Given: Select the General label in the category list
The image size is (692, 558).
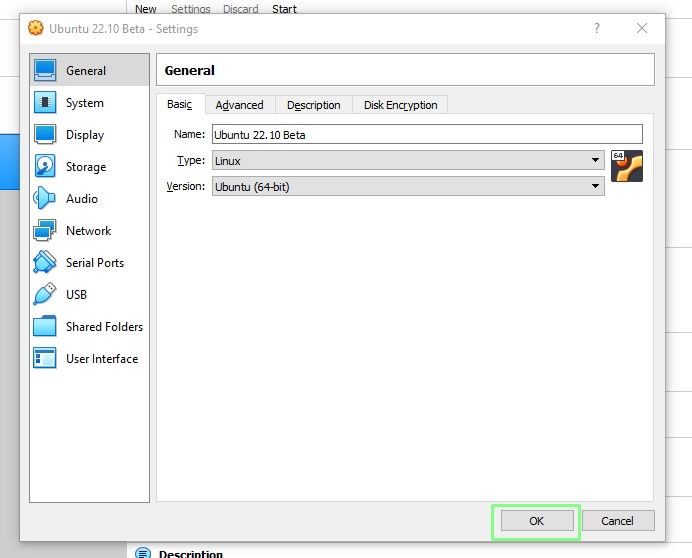Looking at the screenshot, I should (x=86, y=71).
